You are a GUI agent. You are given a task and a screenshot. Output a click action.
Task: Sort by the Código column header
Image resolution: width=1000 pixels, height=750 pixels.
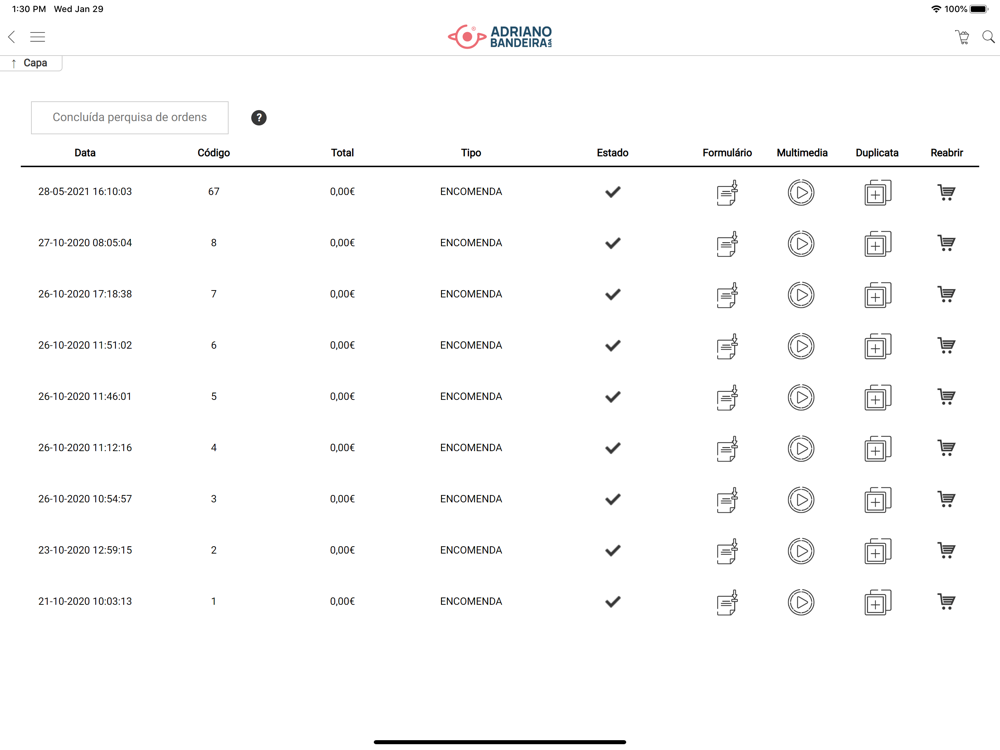click(214, 153)
